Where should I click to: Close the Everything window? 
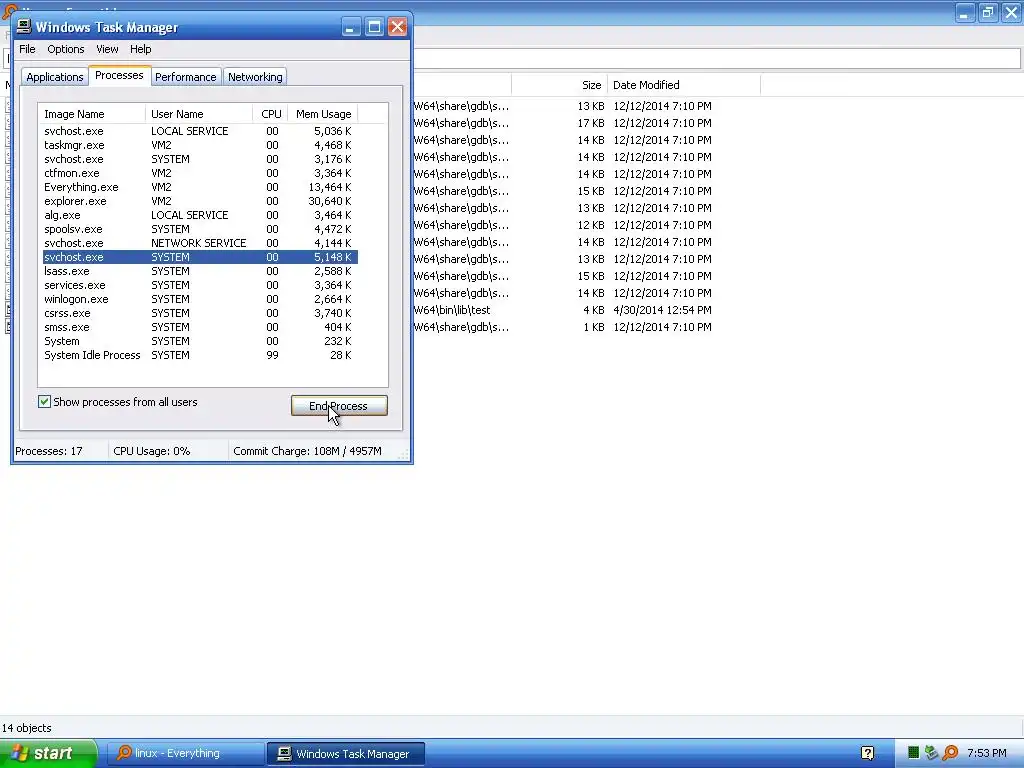(x=1011, y=12)
